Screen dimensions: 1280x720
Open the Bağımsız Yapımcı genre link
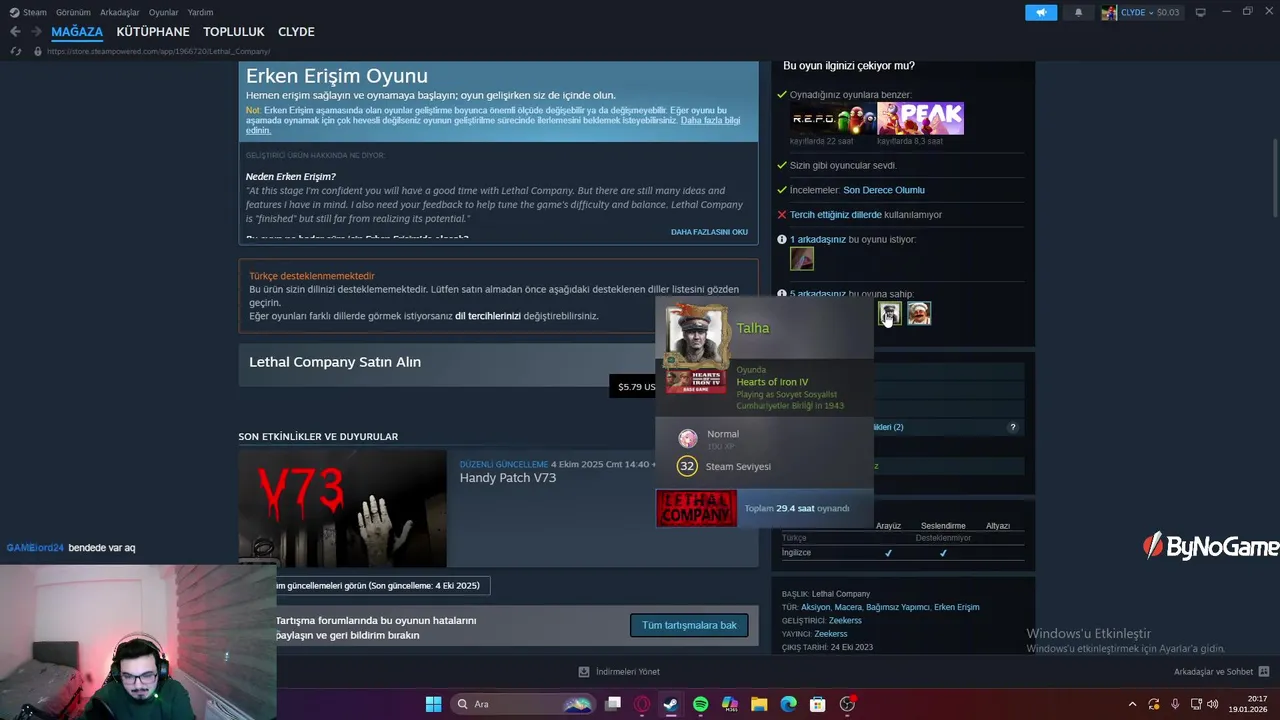tap(898, 607)
